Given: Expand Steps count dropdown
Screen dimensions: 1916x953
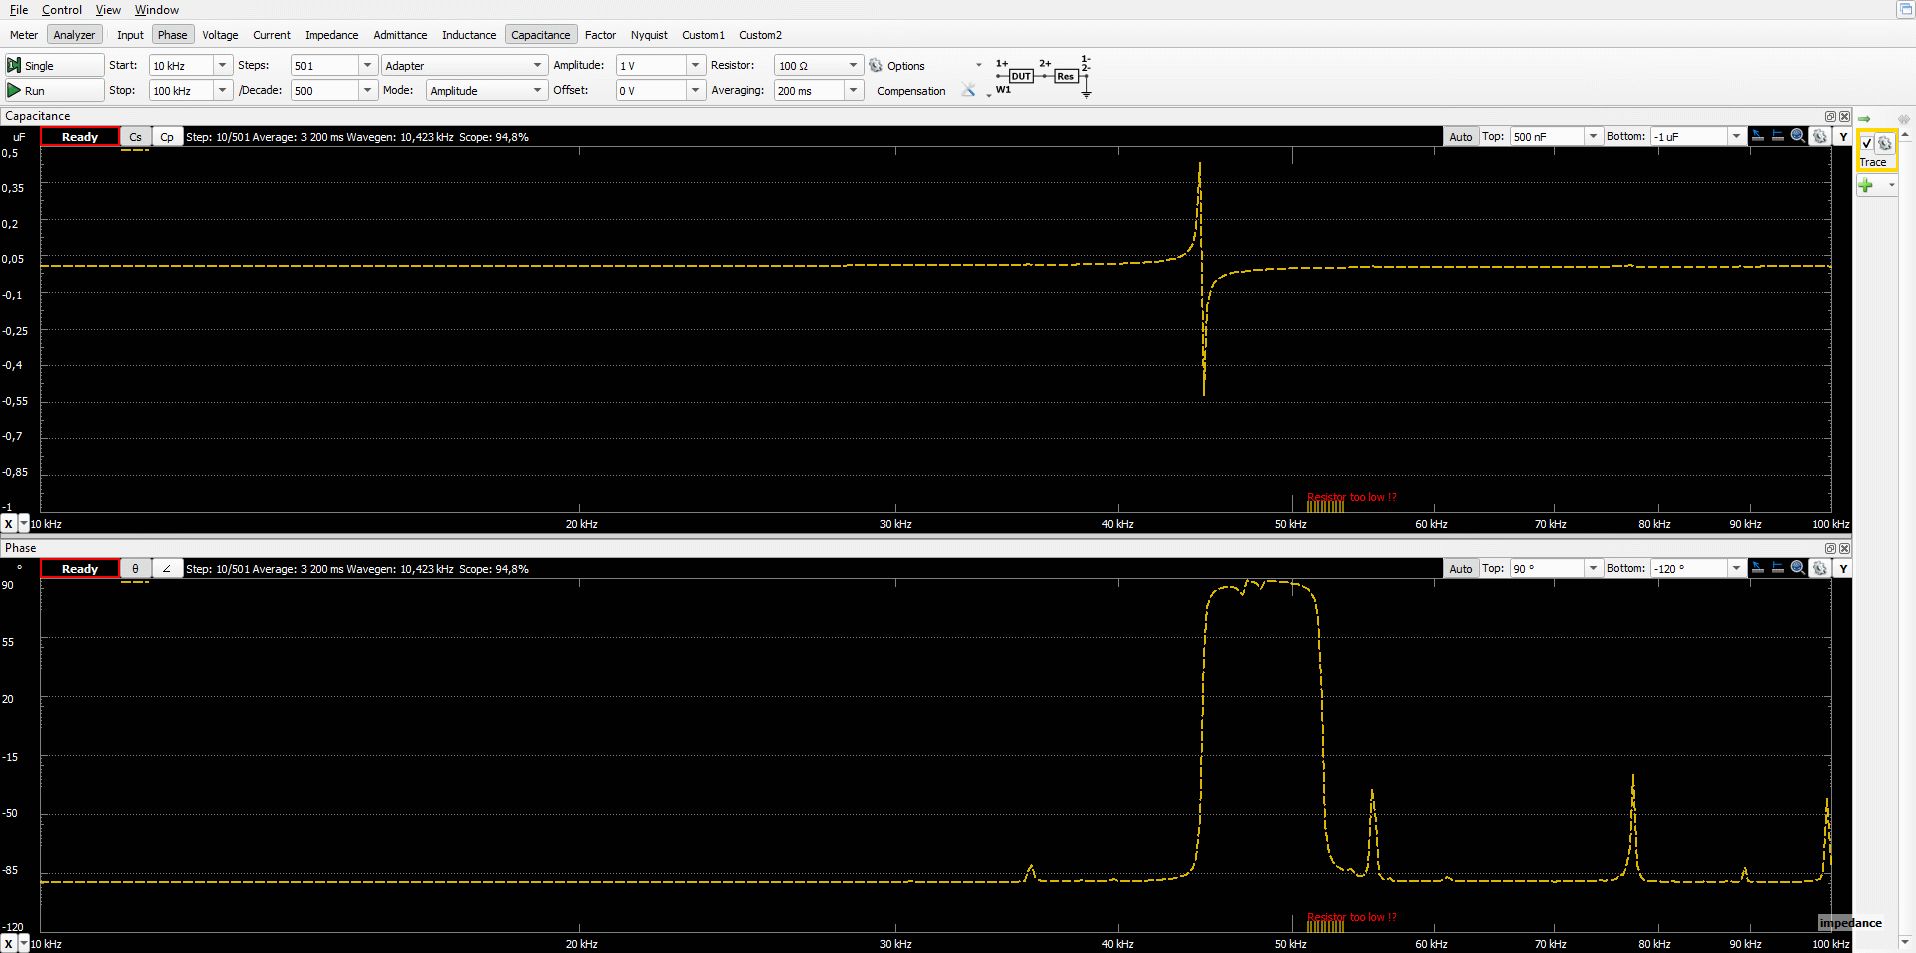Looking at the screenshot, I should coord(367,65).
